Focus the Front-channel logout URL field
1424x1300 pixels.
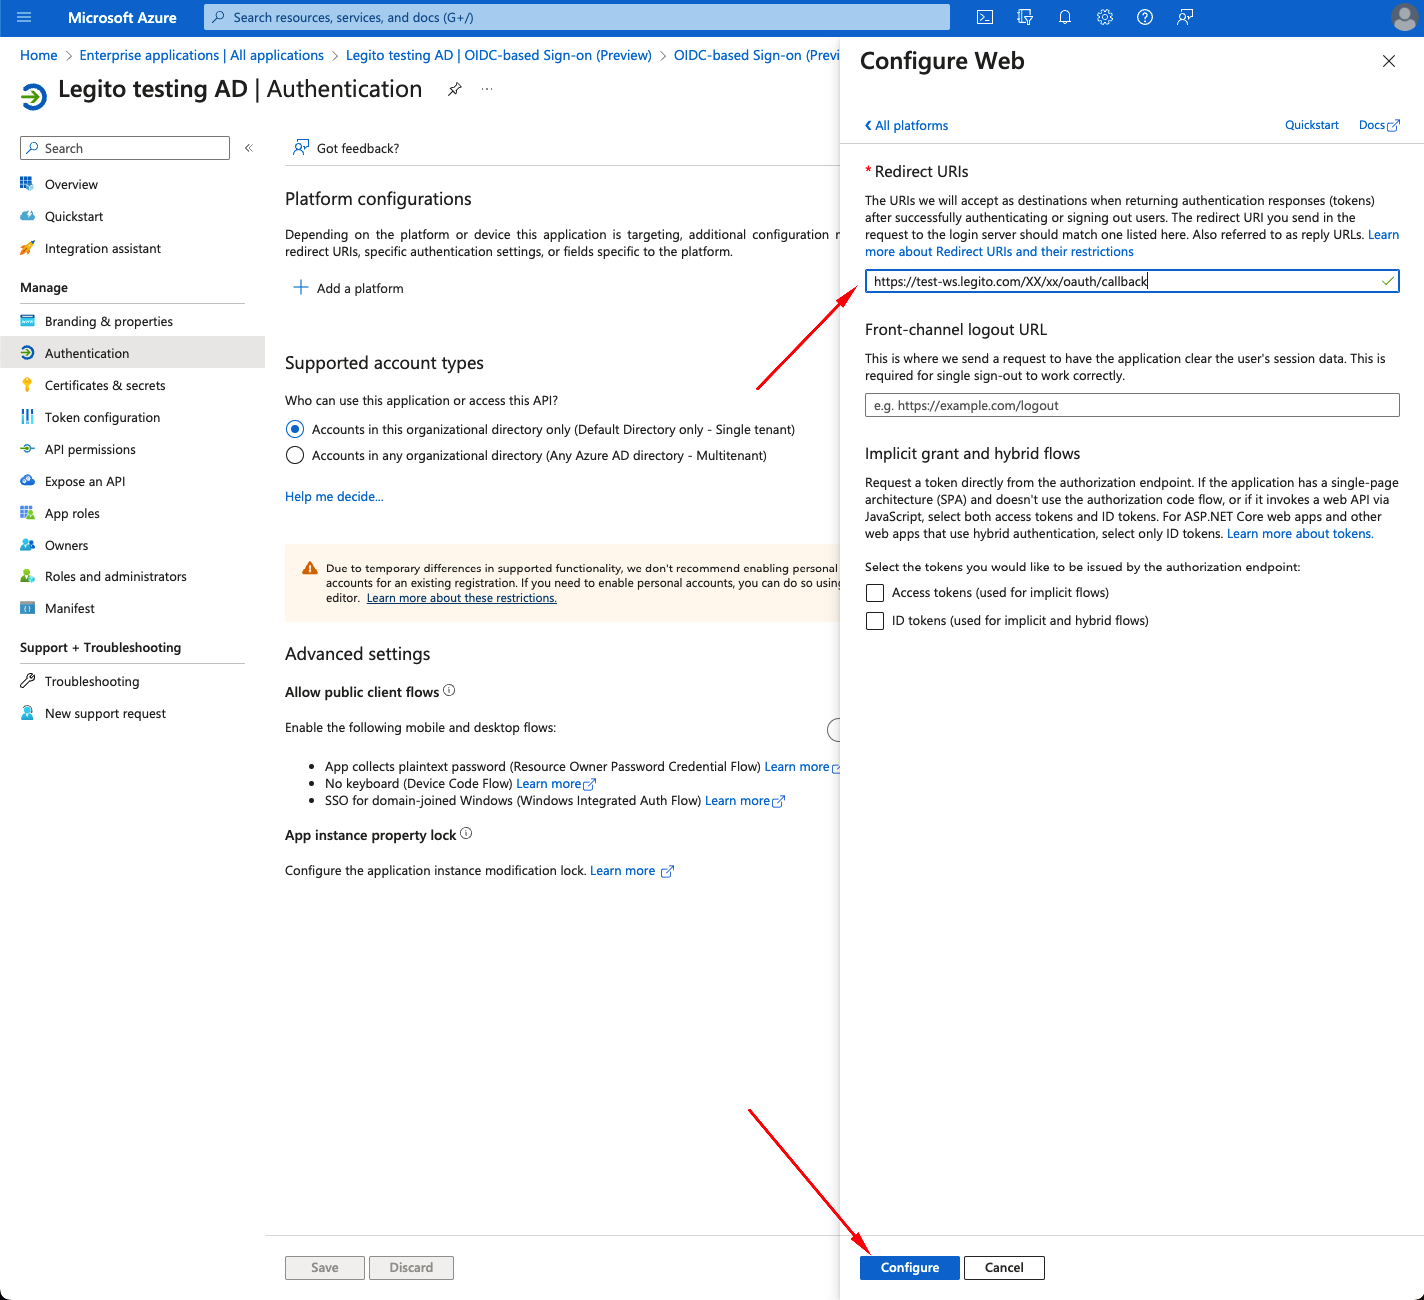(1132, 405)
